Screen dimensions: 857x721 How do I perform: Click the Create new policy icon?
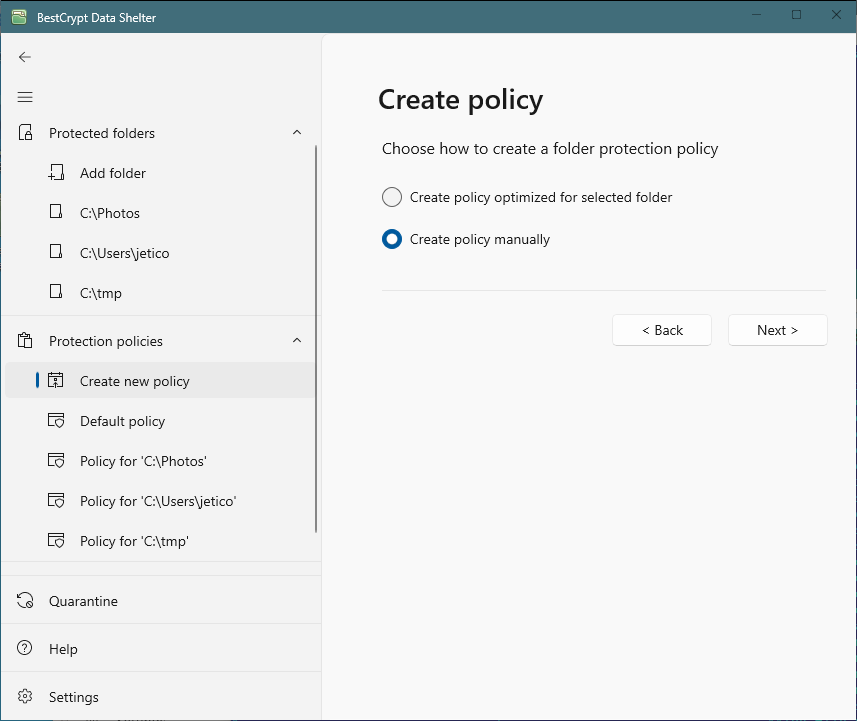click(56, 380)
